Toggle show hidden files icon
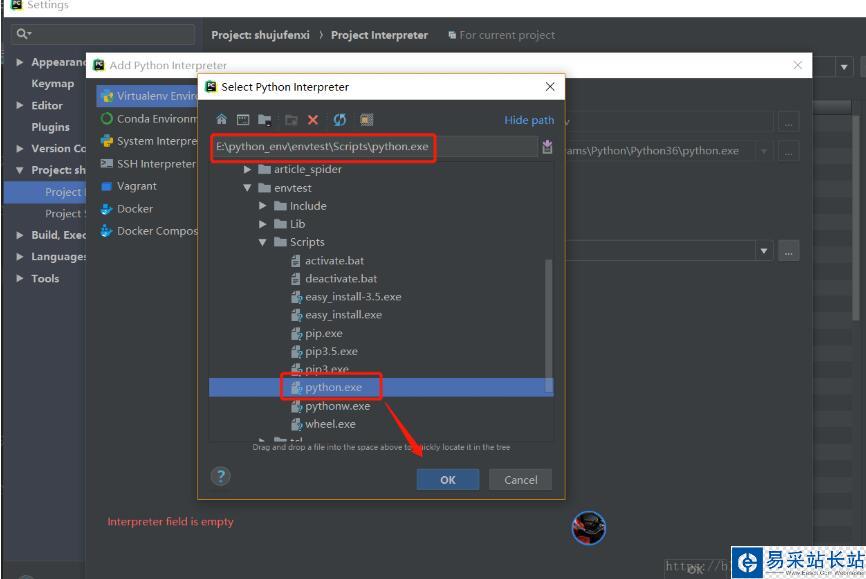This screenshot has width=866, height=579. point(367,120)
